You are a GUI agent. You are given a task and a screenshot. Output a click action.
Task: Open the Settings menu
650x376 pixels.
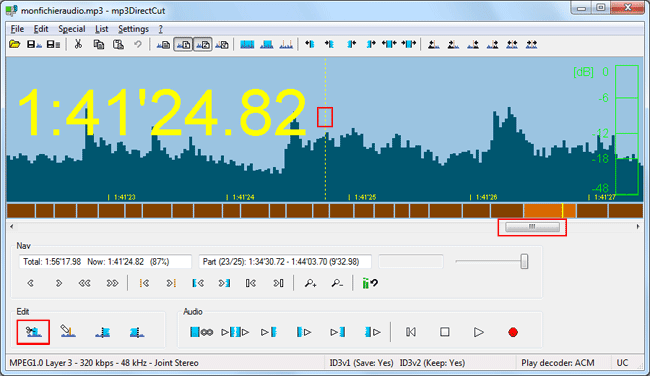133,29
